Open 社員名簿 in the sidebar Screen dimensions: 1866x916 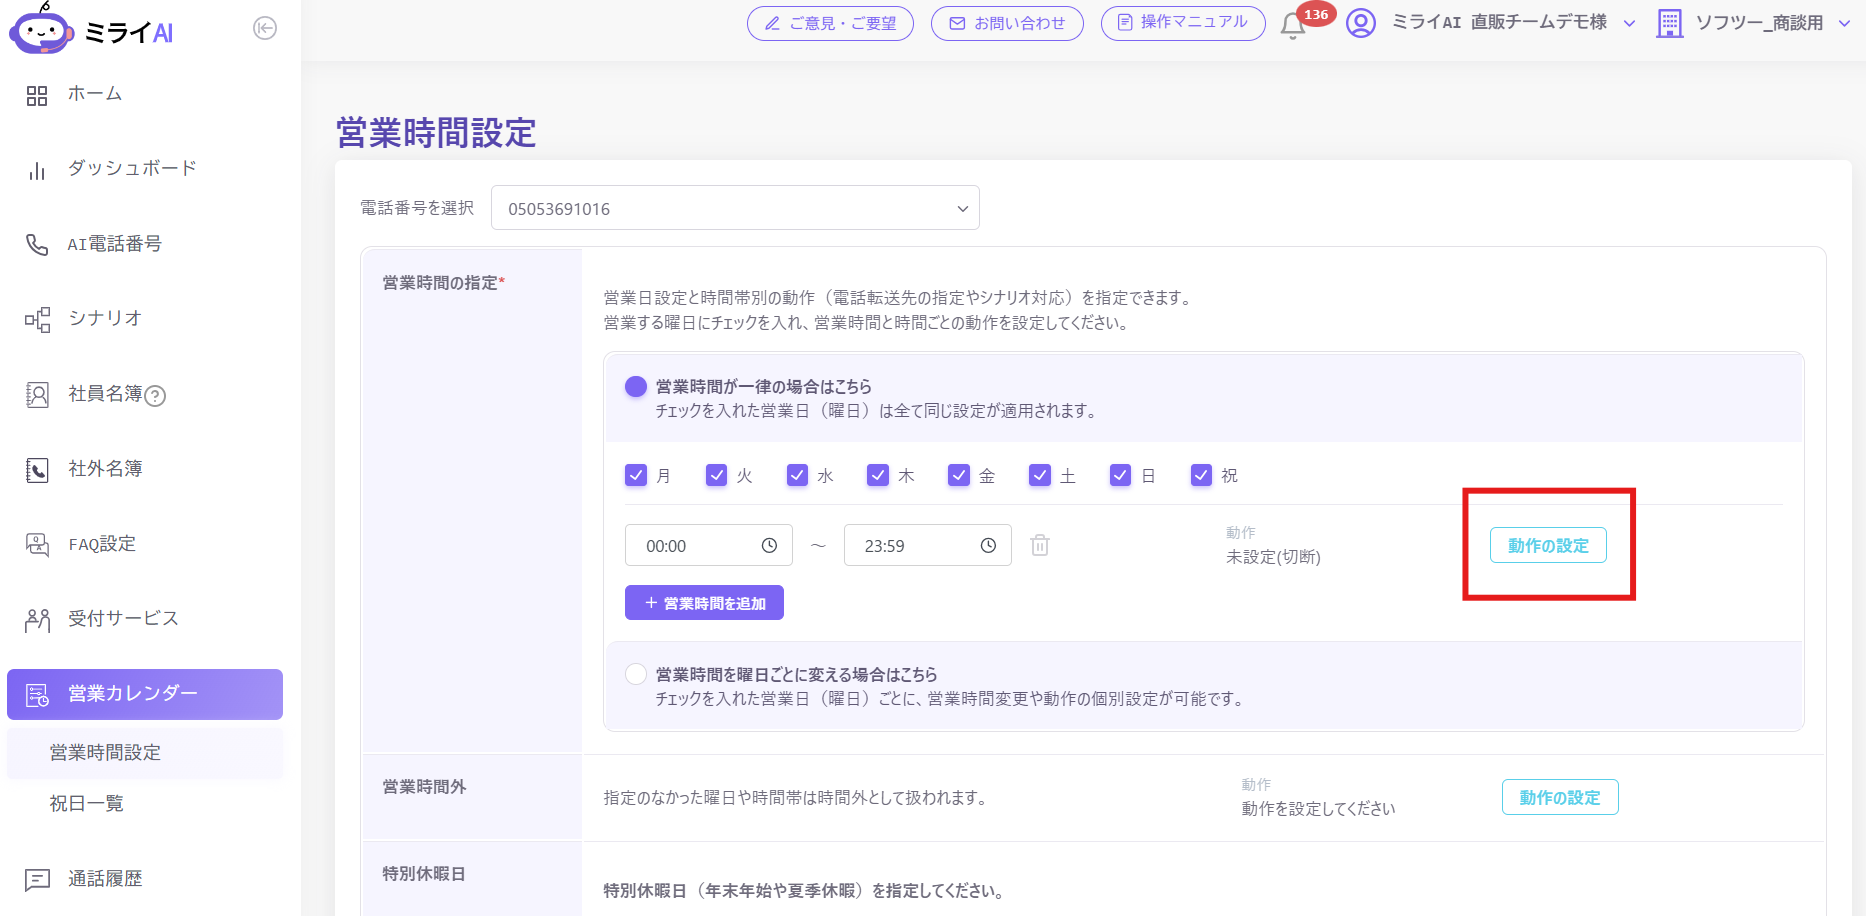[x=105, y=394]
